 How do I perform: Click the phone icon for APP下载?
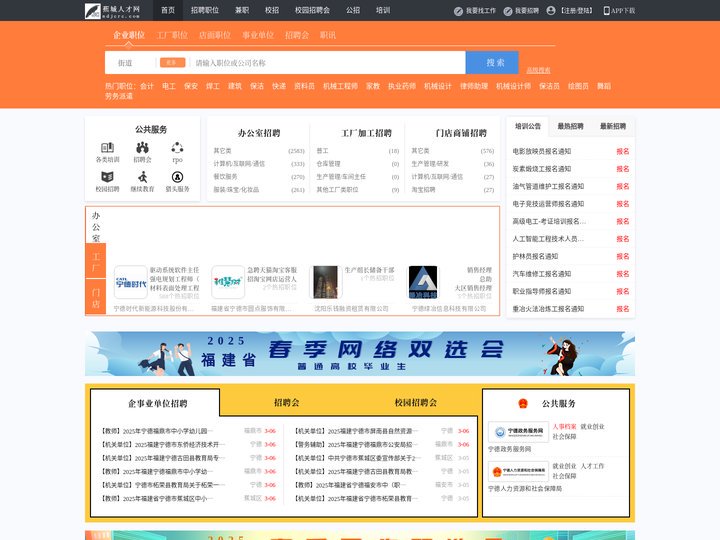pyautogui.click(x=607, y=11)
